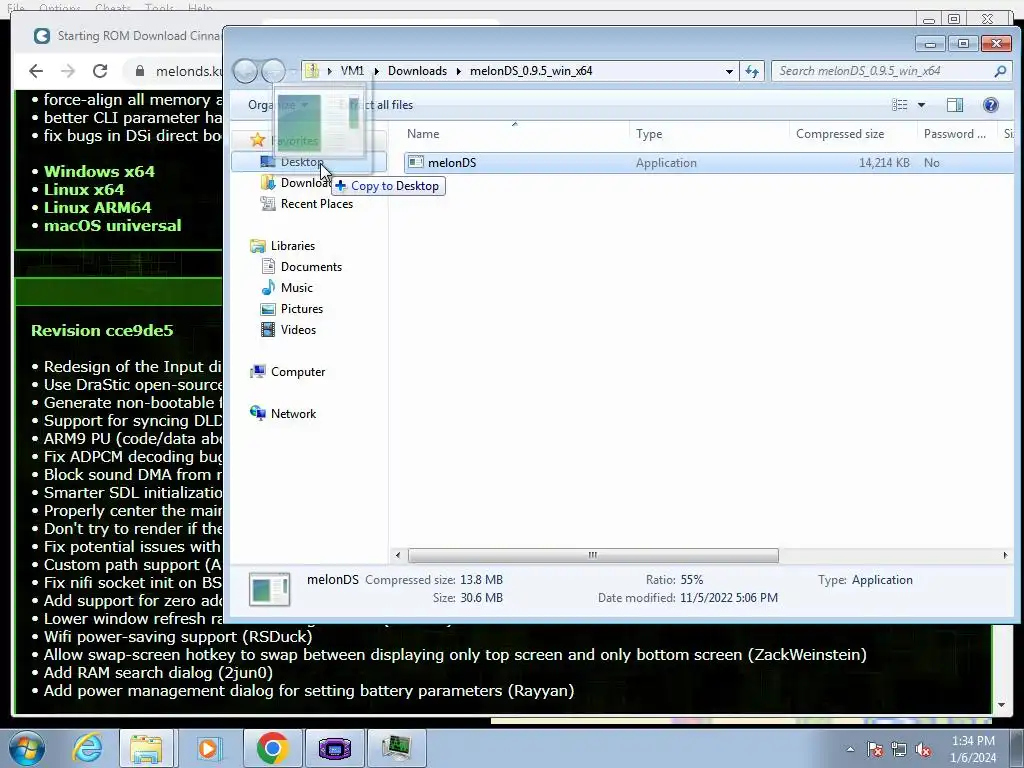The height and width of the screenshot is (768, 1024).
Task: Open the Windows Start menu
Action: coord(27,748)
